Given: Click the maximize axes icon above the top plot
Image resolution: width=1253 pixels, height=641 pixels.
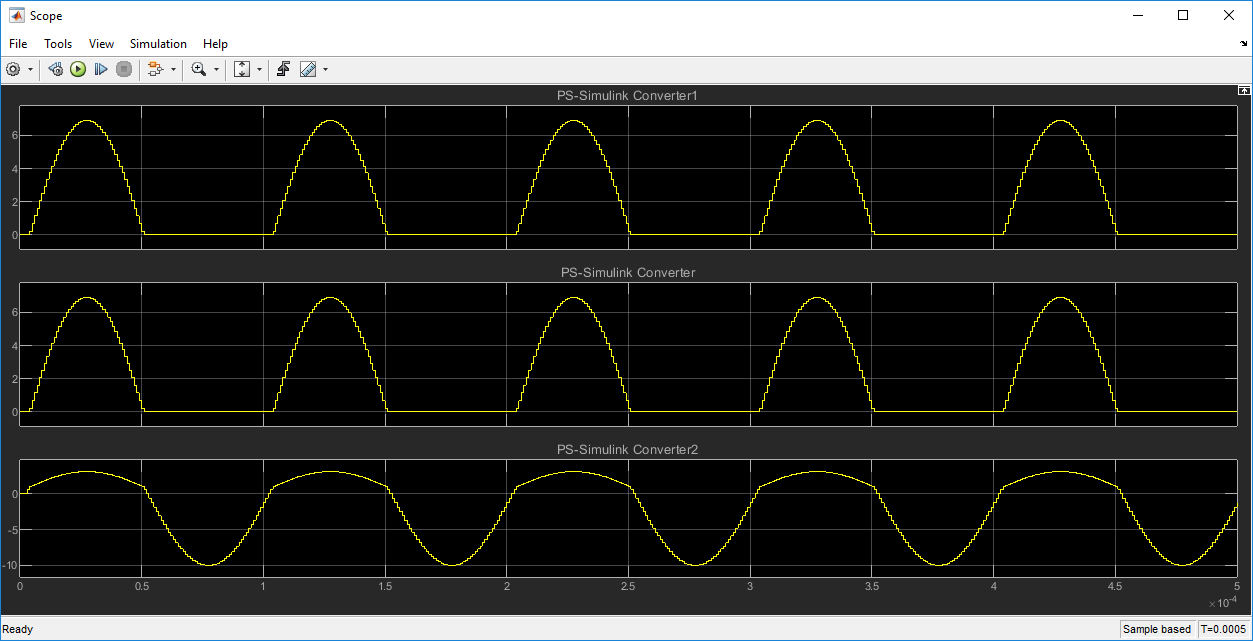Looking at the screenshot, I should [x=1244, y=90].
